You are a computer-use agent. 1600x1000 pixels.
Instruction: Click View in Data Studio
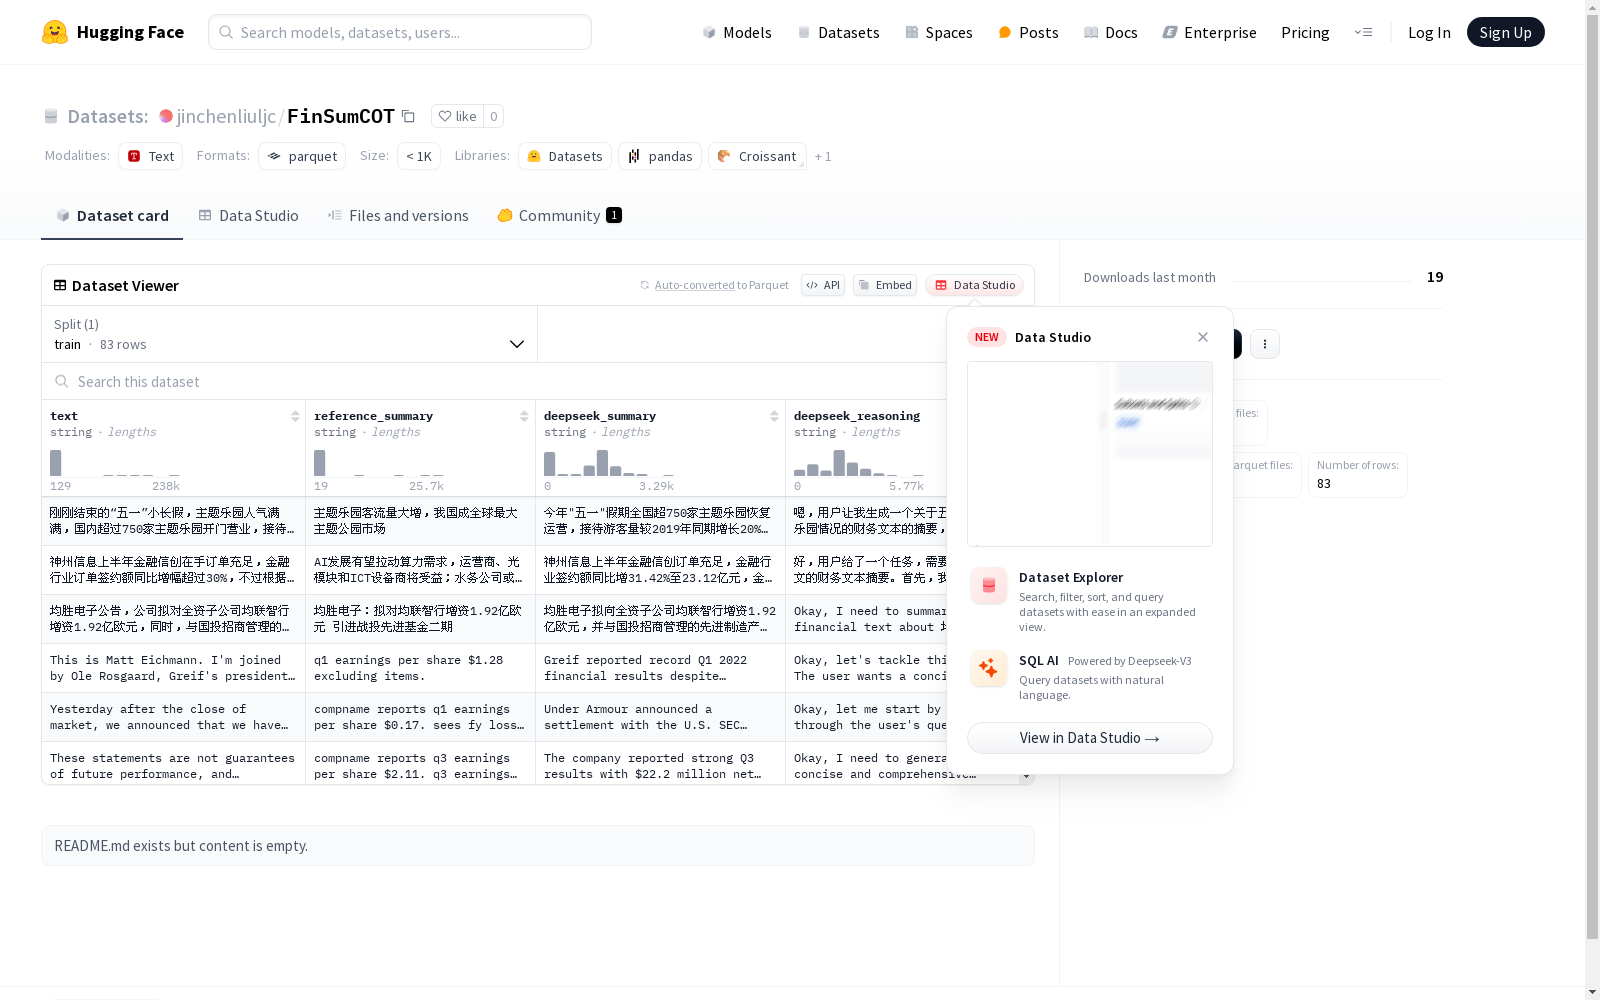[x=1090, y=738]
